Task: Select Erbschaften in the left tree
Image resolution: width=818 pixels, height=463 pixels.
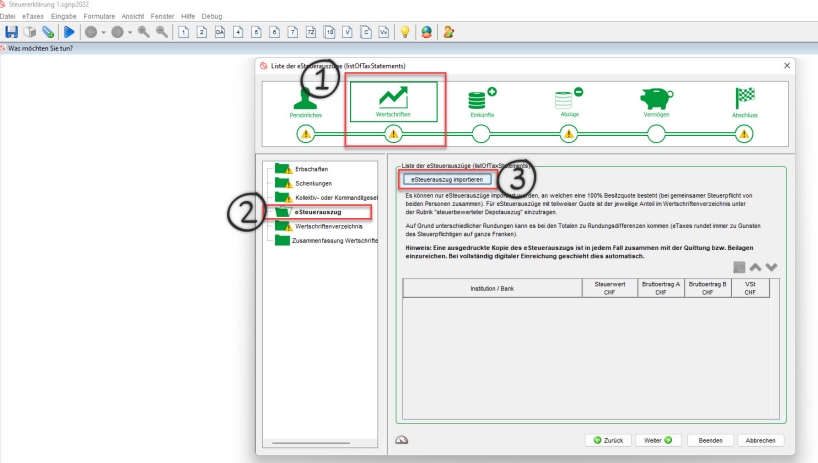Action: point(312,169)
